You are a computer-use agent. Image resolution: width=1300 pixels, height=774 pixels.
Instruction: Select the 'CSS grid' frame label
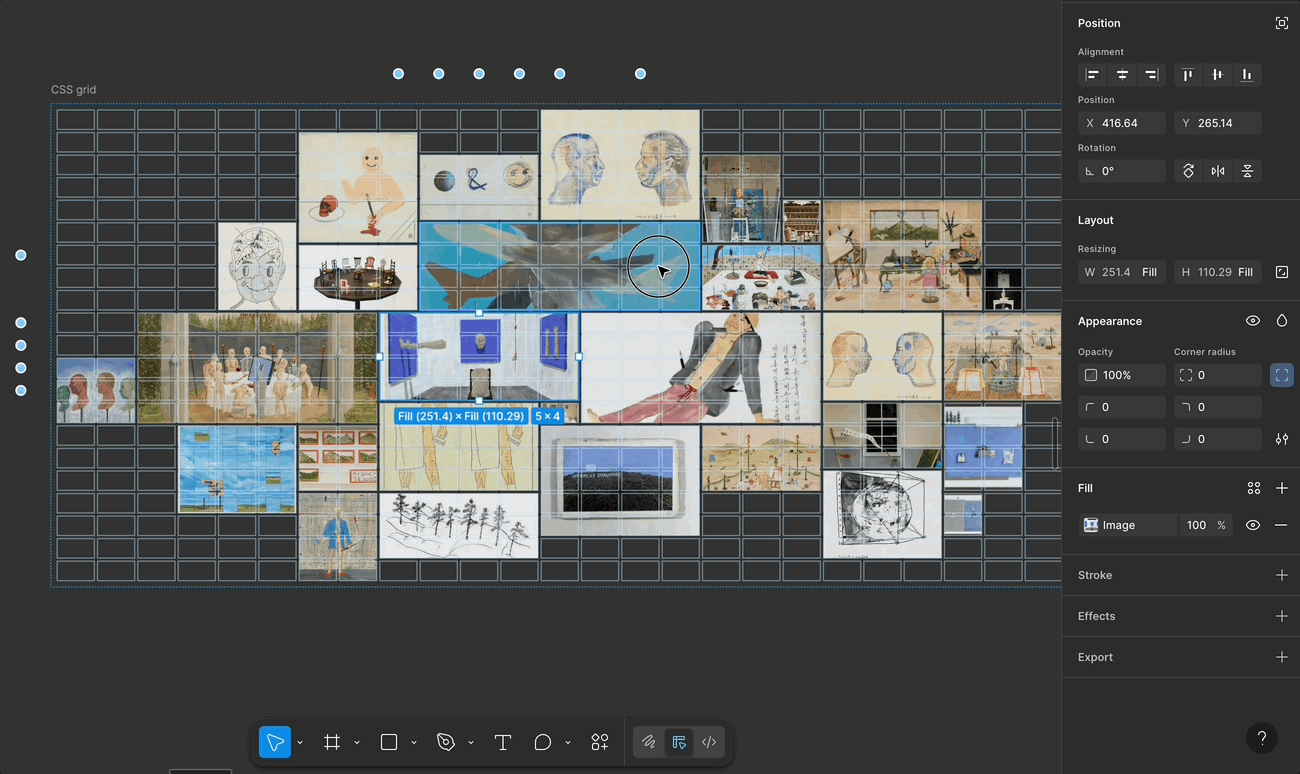click(74, 90)
